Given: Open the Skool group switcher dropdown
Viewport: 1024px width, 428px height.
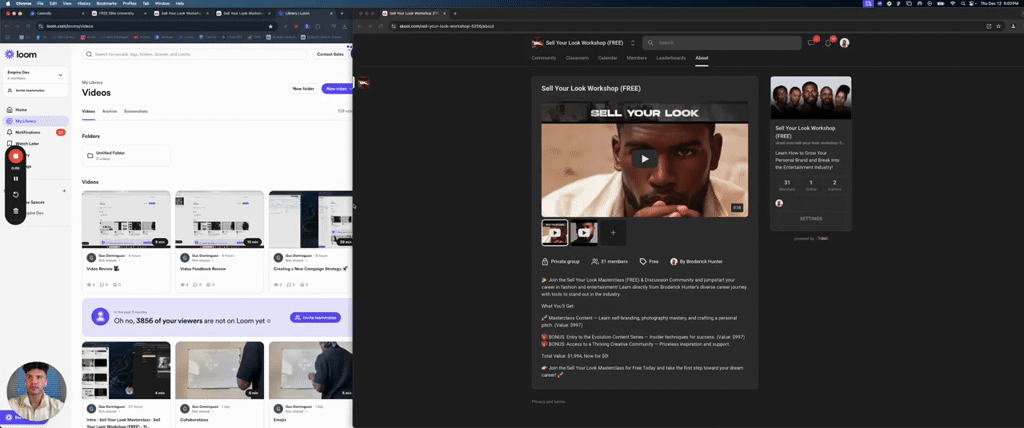Looking at the screenshot, I should click(x=632, y=43).
